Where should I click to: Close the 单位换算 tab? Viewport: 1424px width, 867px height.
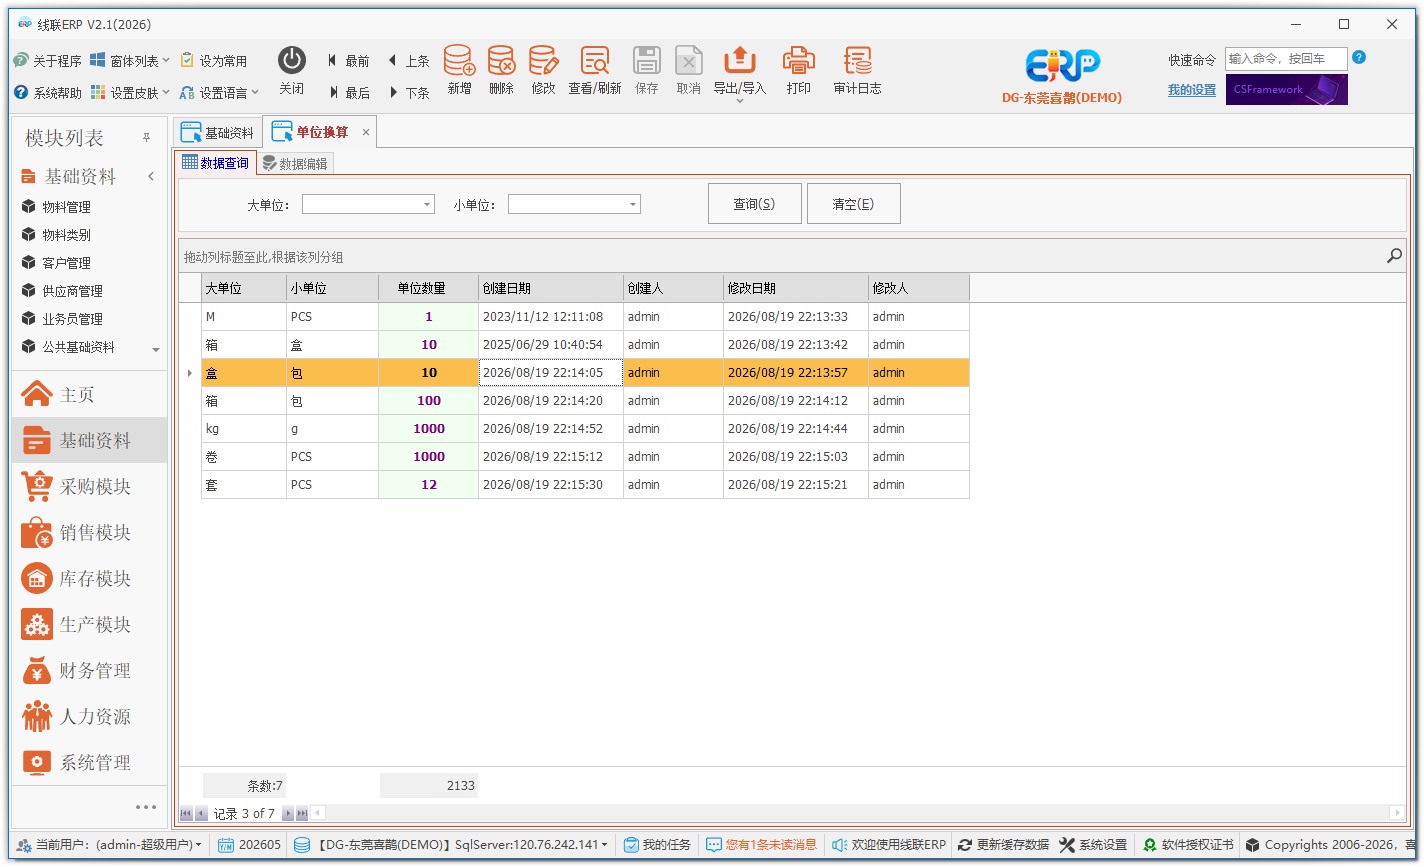click(x=366, y=132)
